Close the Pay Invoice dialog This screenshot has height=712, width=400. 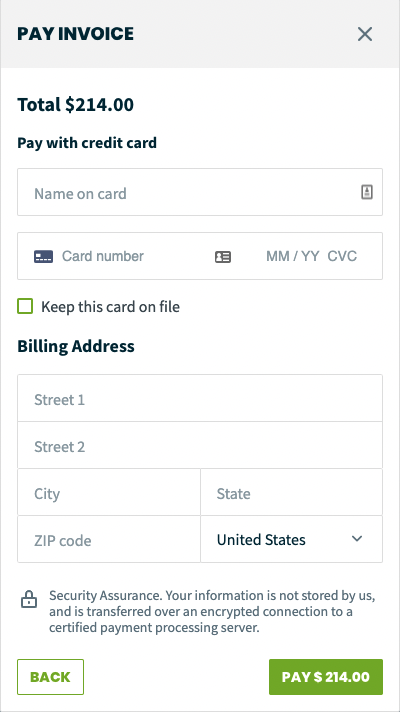click(x=365, y=34)
